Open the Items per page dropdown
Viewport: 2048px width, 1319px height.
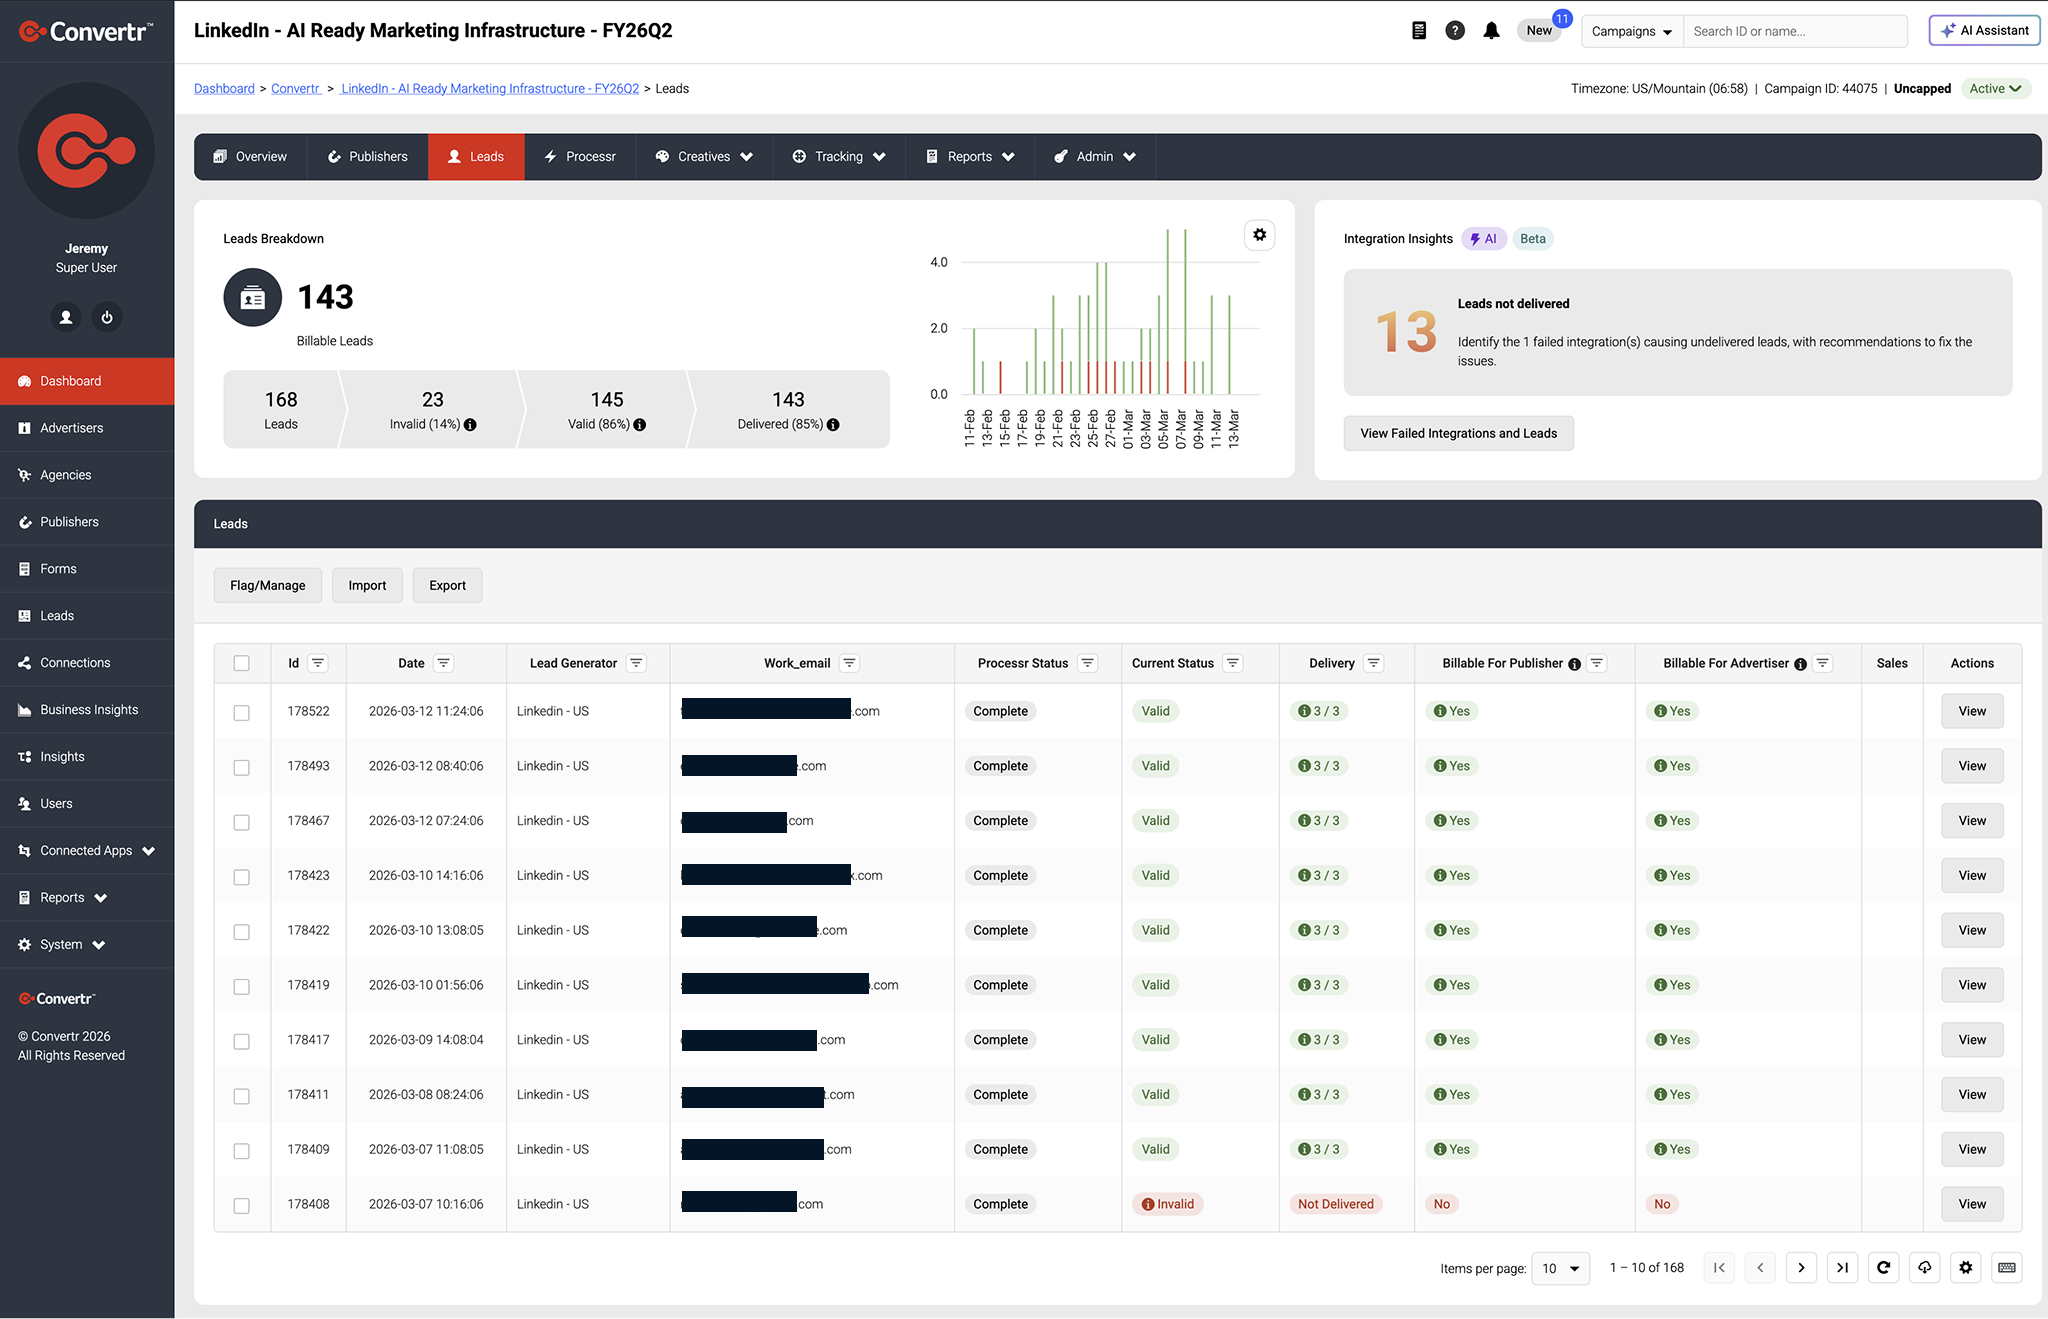[x=1560, y=1268]
